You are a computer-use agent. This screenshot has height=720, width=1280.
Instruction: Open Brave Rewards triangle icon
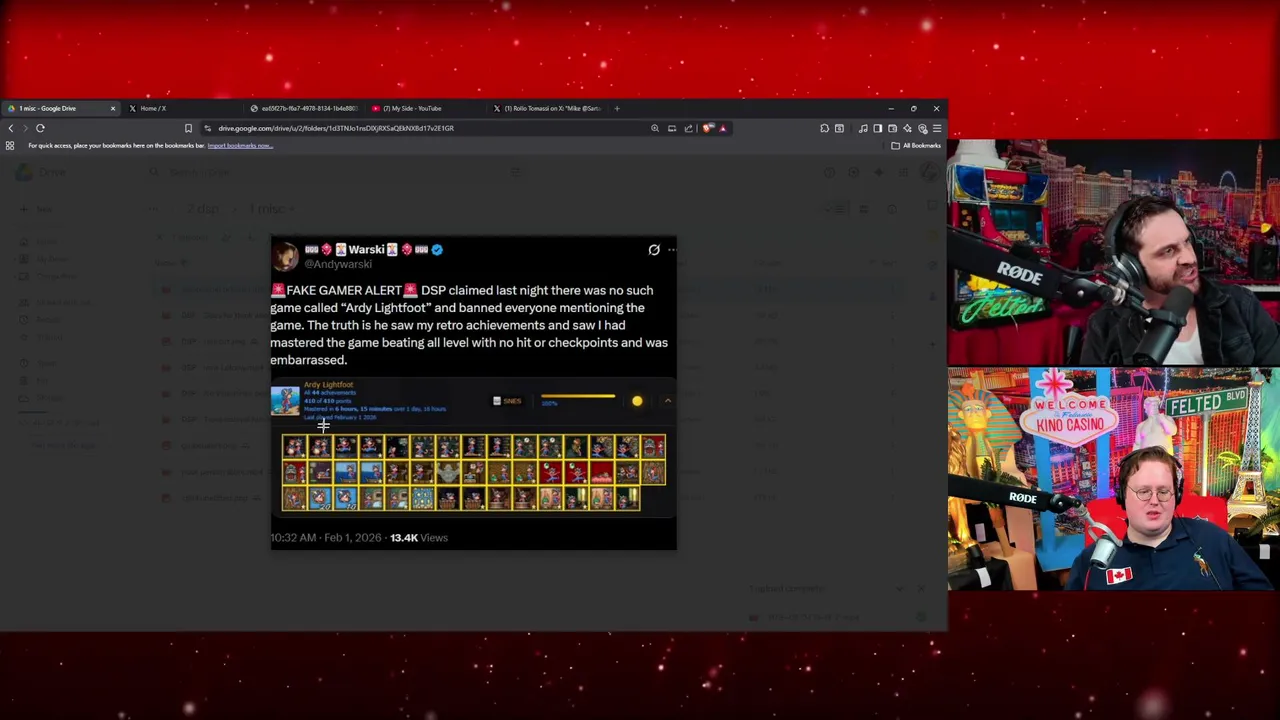coord(723,128)
